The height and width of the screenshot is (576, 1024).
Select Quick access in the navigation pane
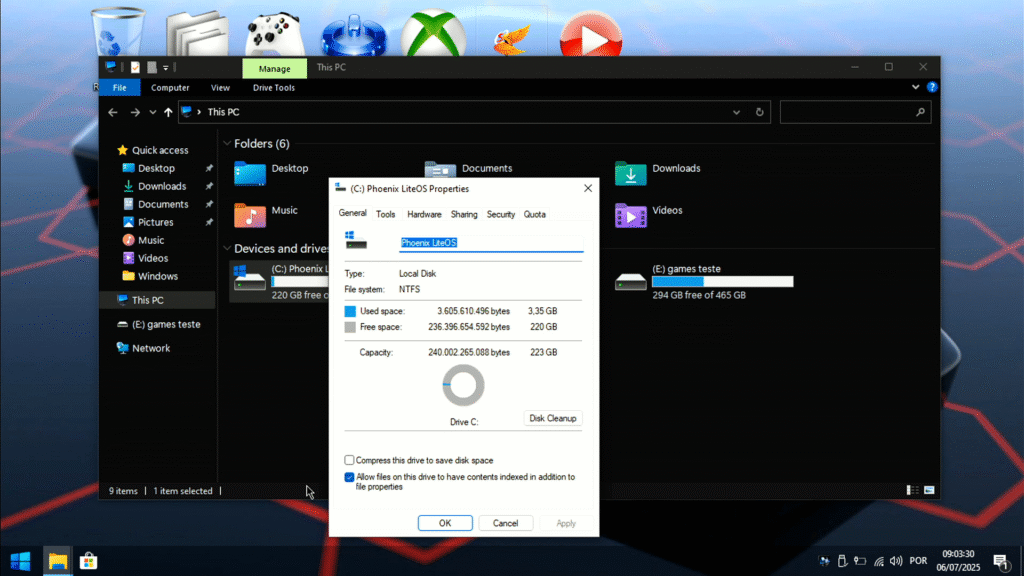(x=160, y=150)
